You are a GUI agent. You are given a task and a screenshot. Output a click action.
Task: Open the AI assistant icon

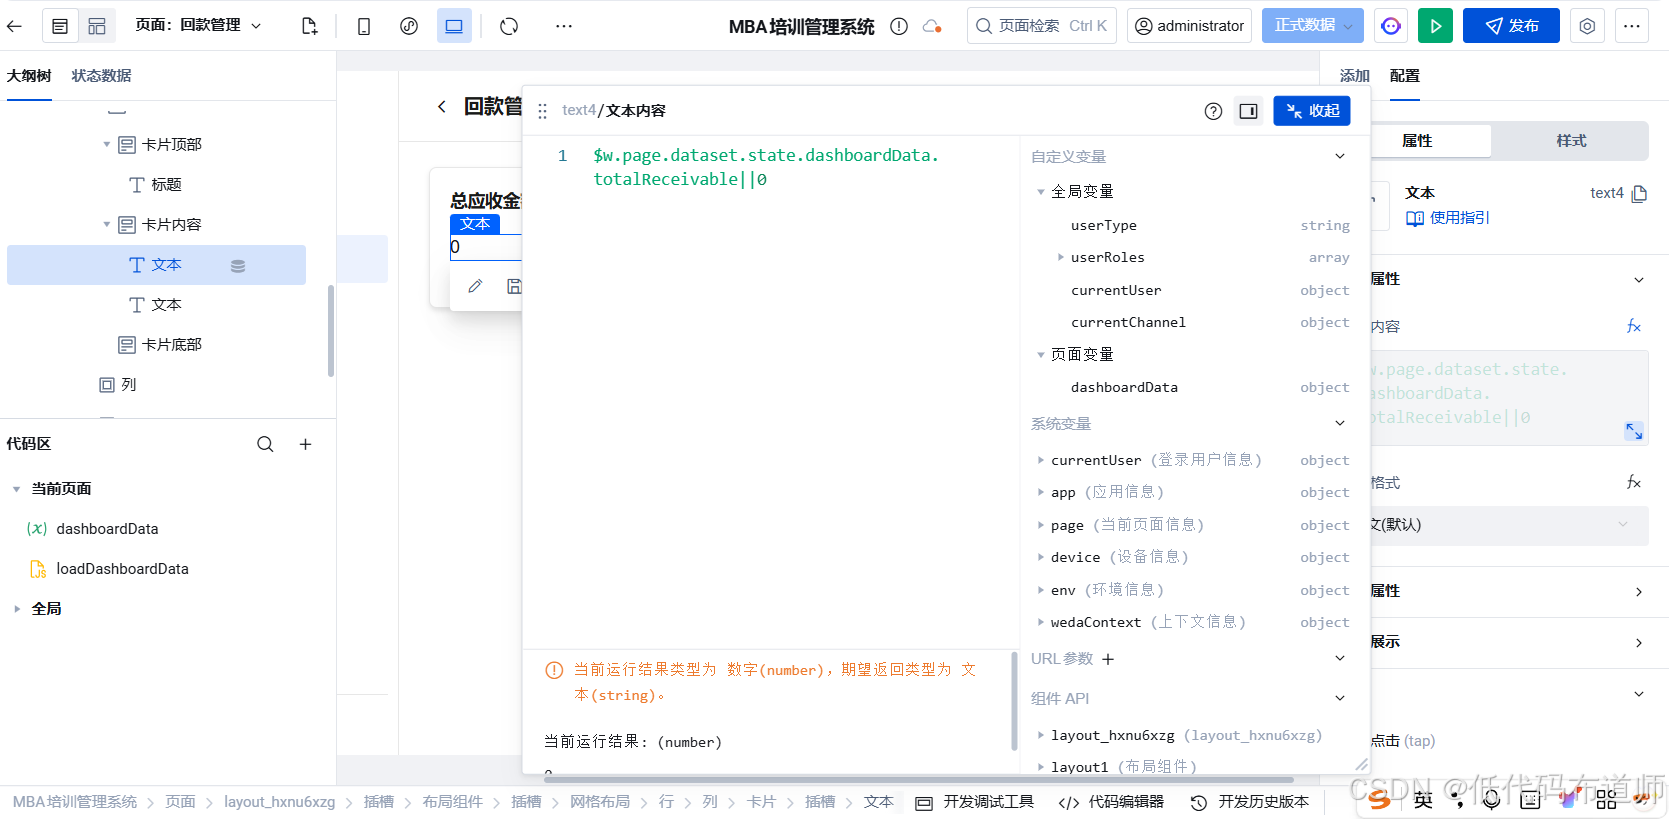tap(1391, 26)
